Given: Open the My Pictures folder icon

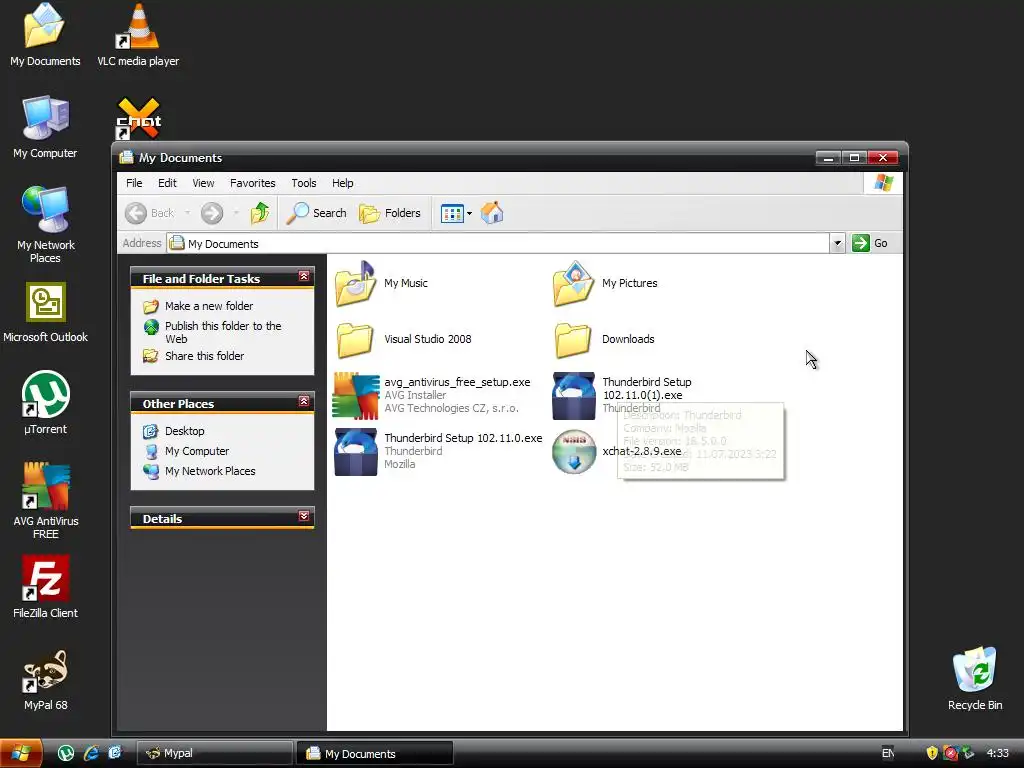Looking at the screenshot, I should point(573,283).
